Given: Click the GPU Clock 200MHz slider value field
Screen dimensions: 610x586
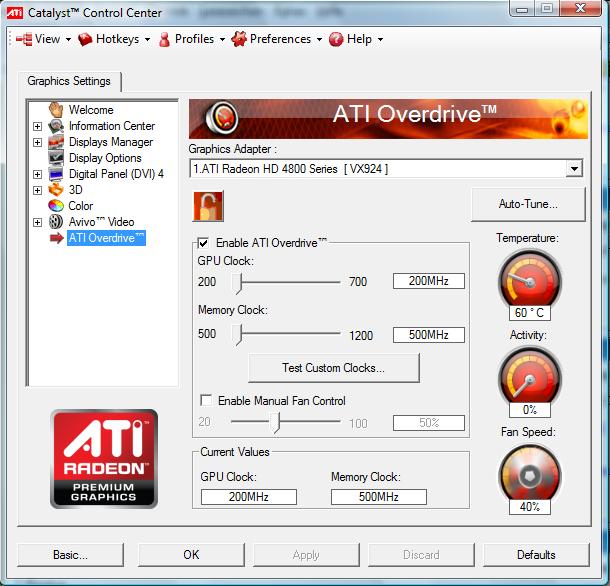Looking at the screenshot, I should [x=429, y=281].
